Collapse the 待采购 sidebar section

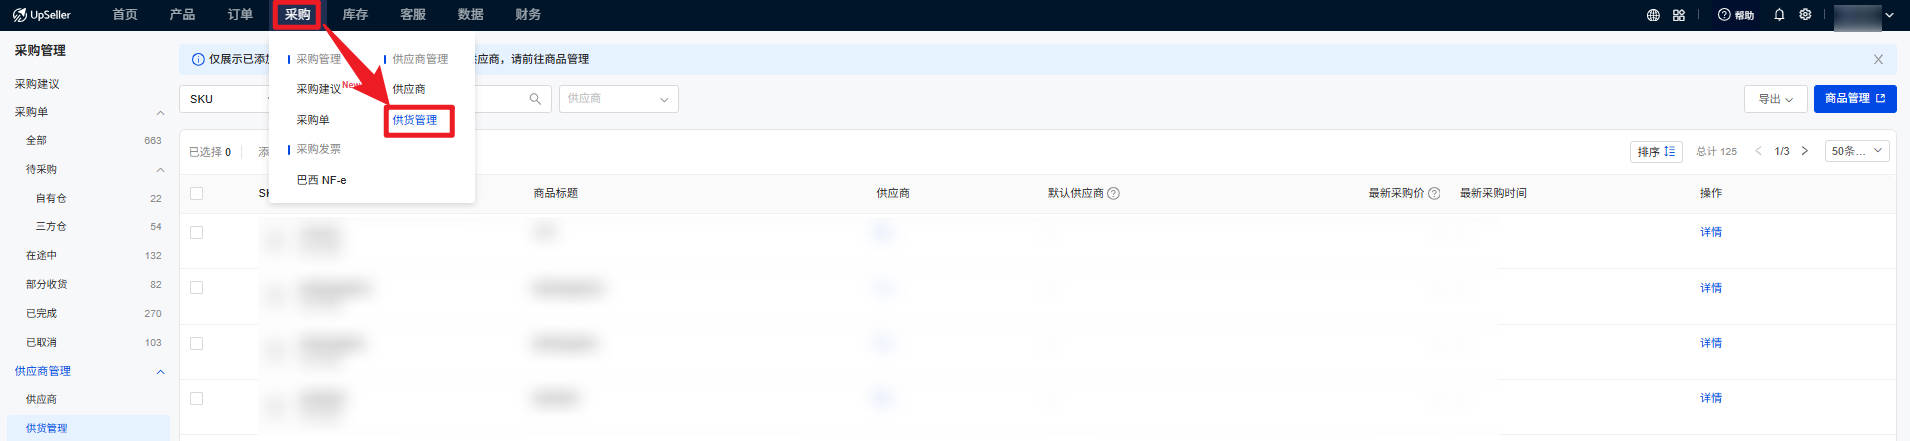160,170
